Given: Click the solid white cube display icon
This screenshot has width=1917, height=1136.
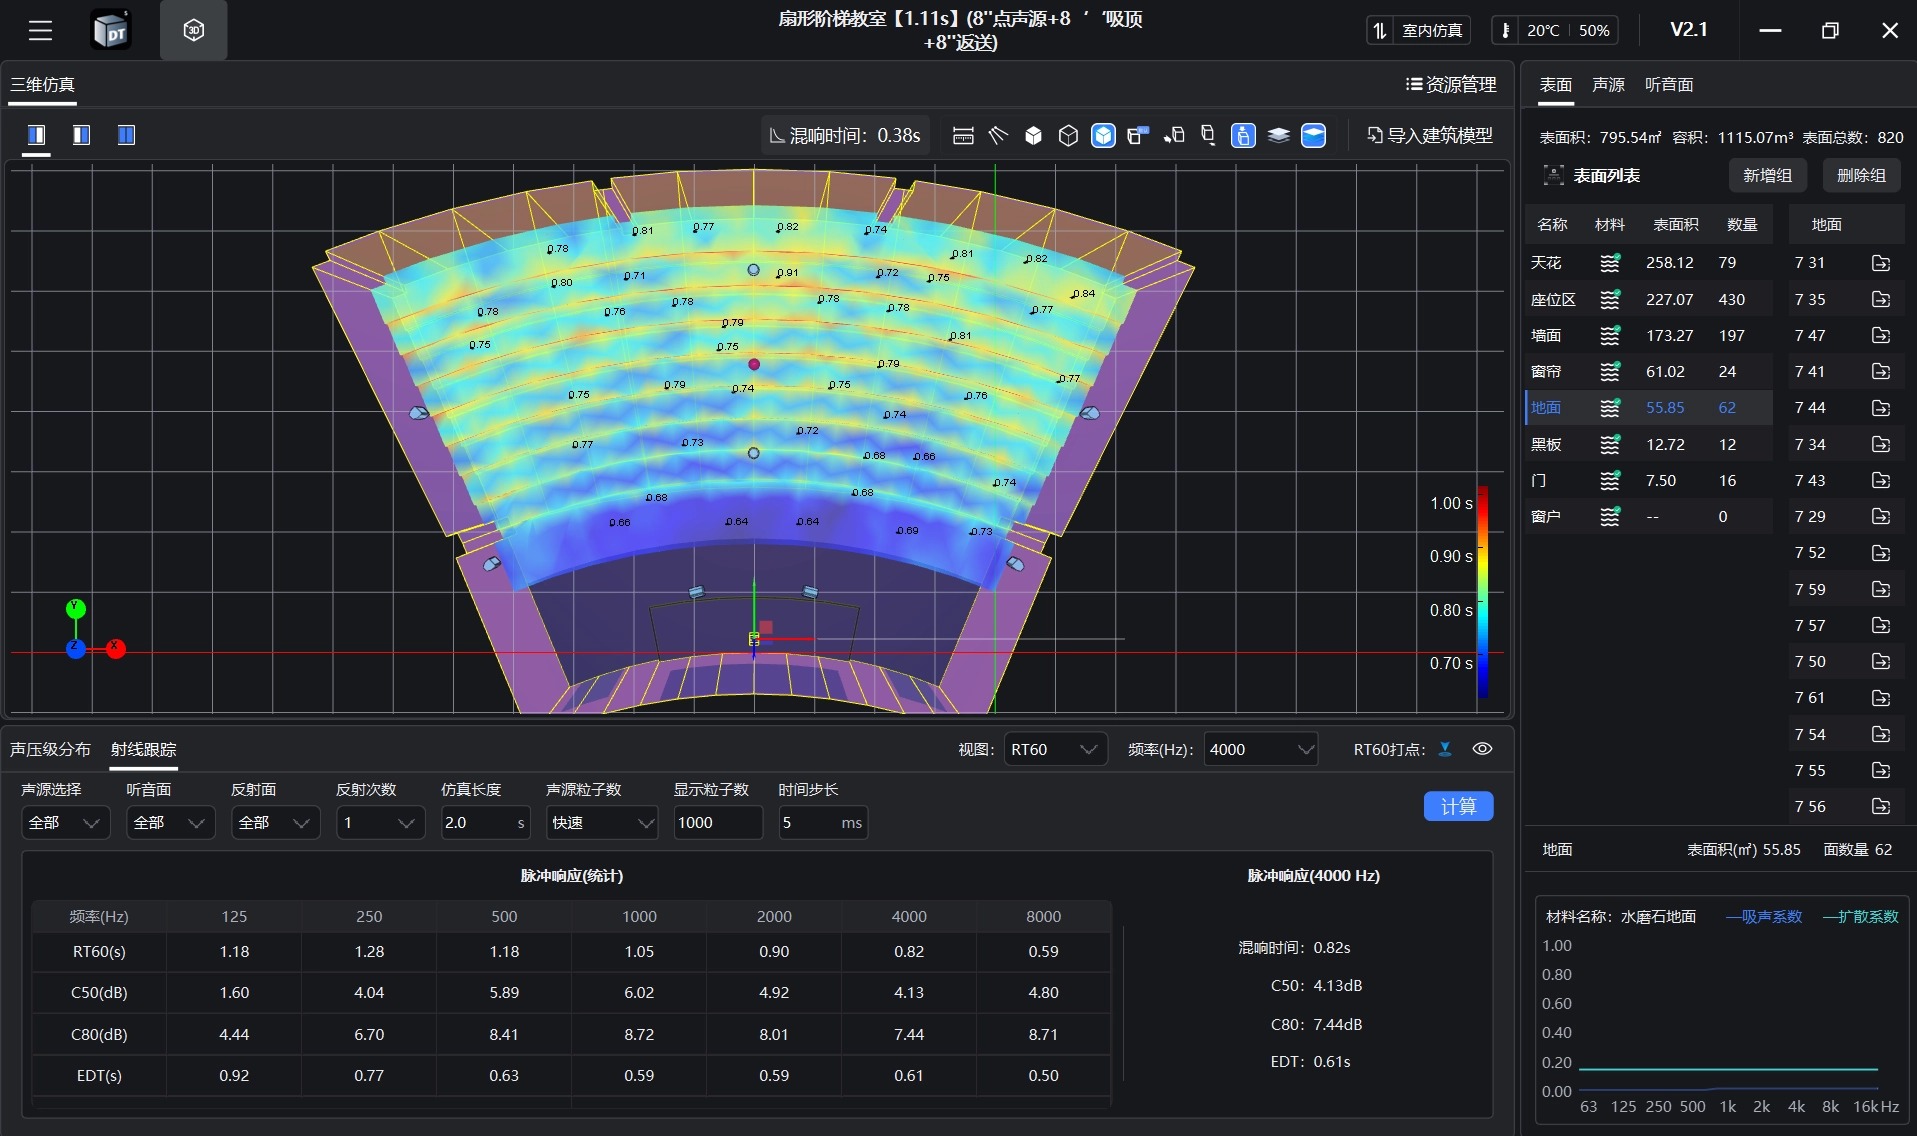Looking at the screenshot, I should (1033, 135).
